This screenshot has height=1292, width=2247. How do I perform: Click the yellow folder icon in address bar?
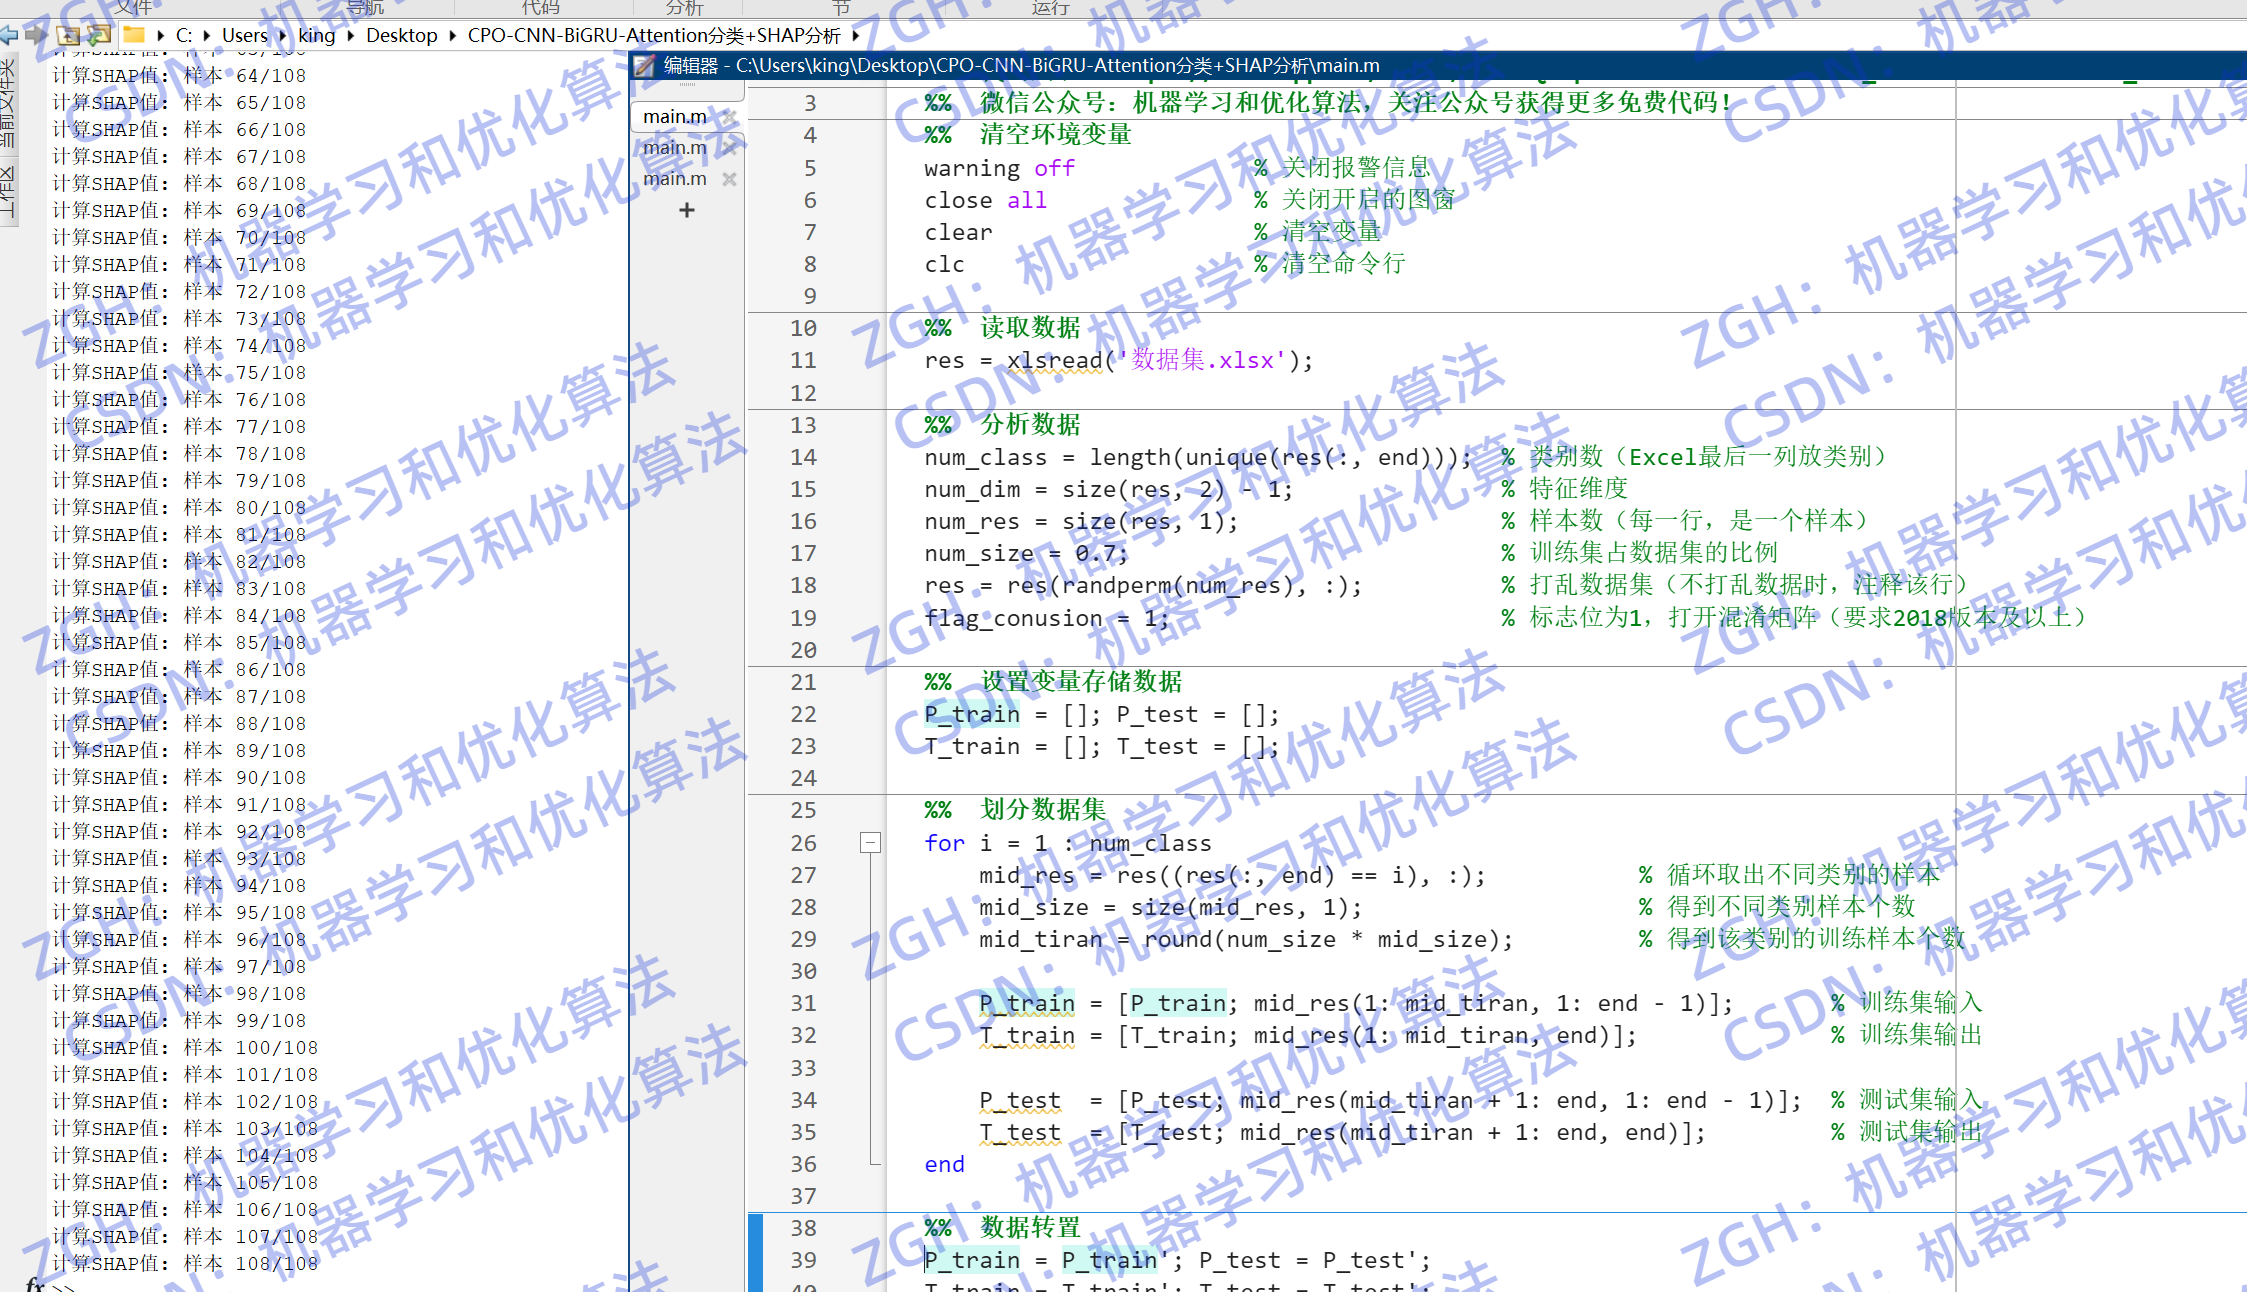(x=134, y=35)
